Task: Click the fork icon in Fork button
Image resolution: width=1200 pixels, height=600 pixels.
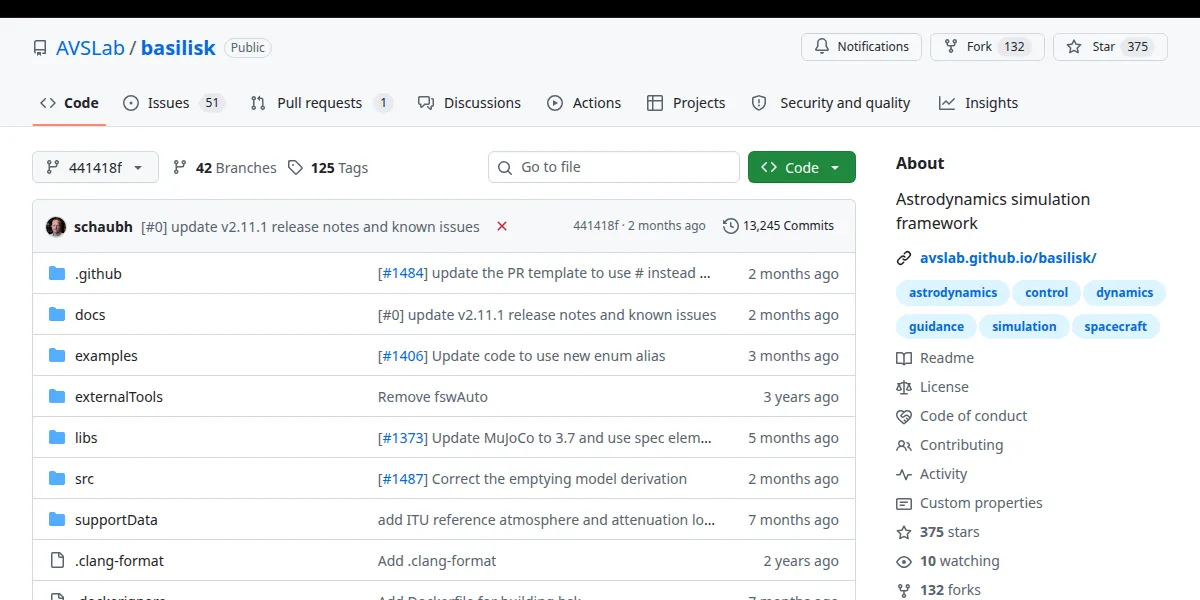Action: click(951, 47)
